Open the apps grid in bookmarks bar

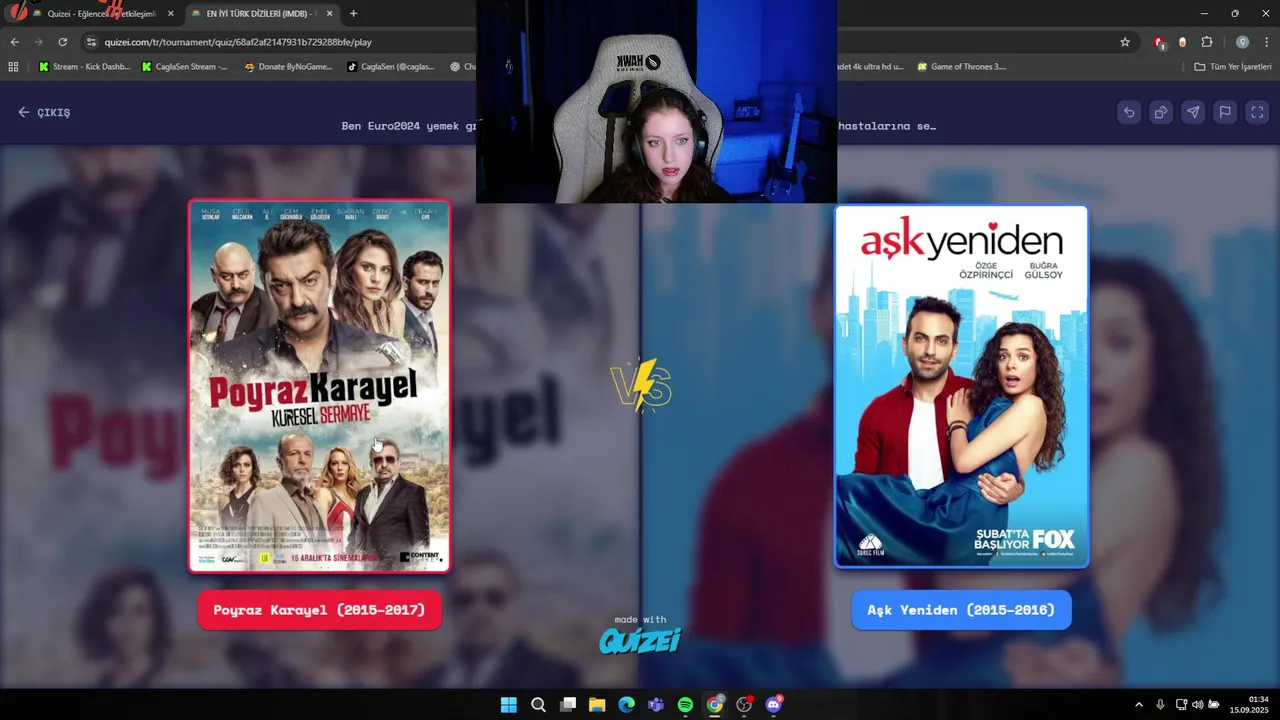13,67
